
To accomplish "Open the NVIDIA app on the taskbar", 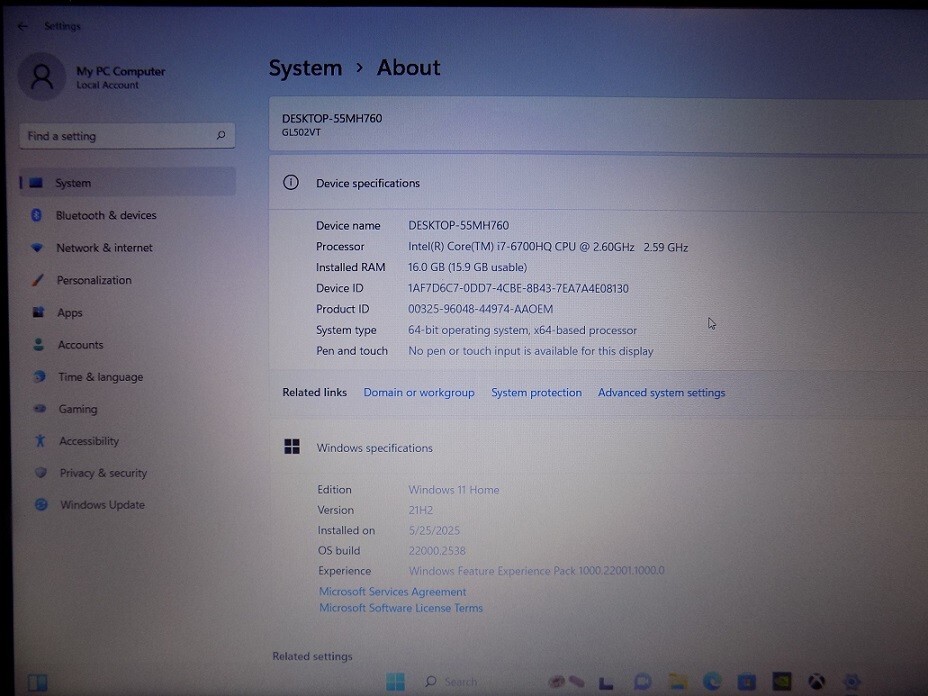I will click(782, 682).
